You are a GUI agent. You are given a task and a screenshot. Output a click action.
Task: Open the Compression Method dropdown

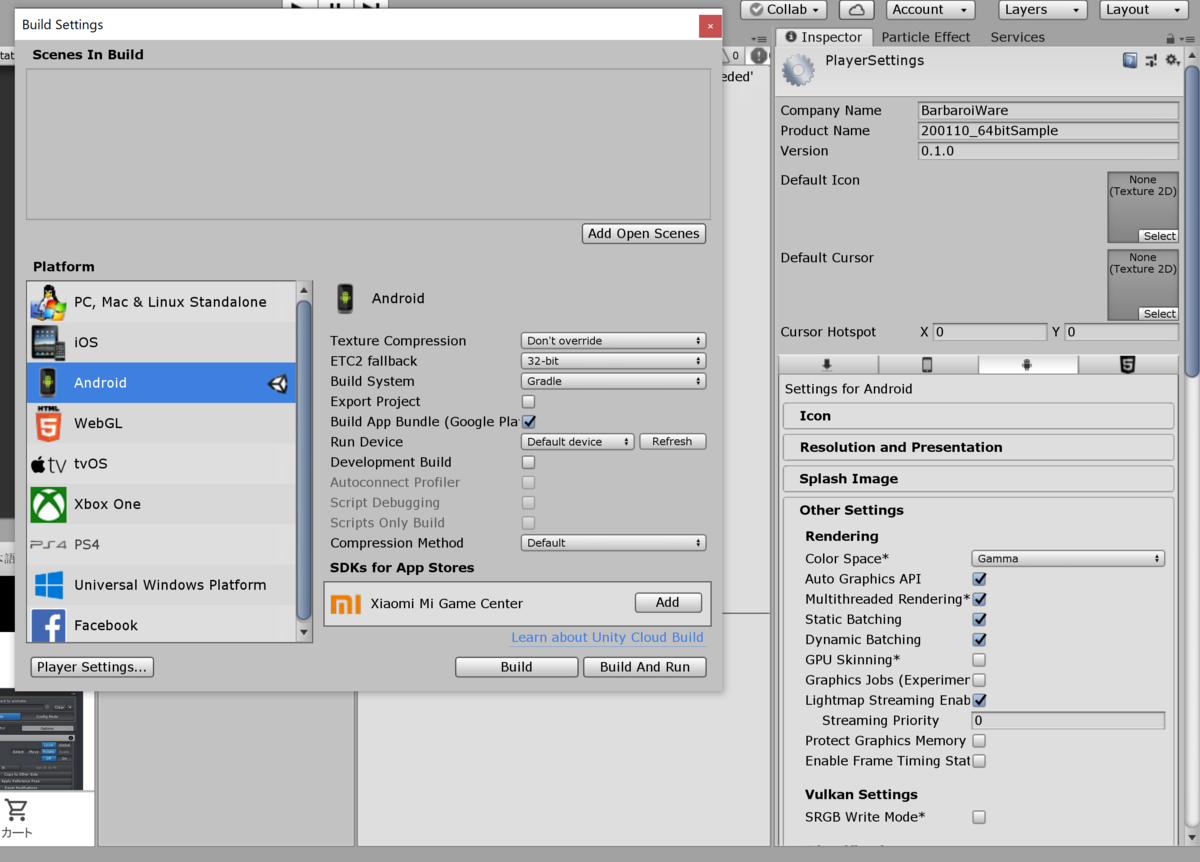pos(613,543)
